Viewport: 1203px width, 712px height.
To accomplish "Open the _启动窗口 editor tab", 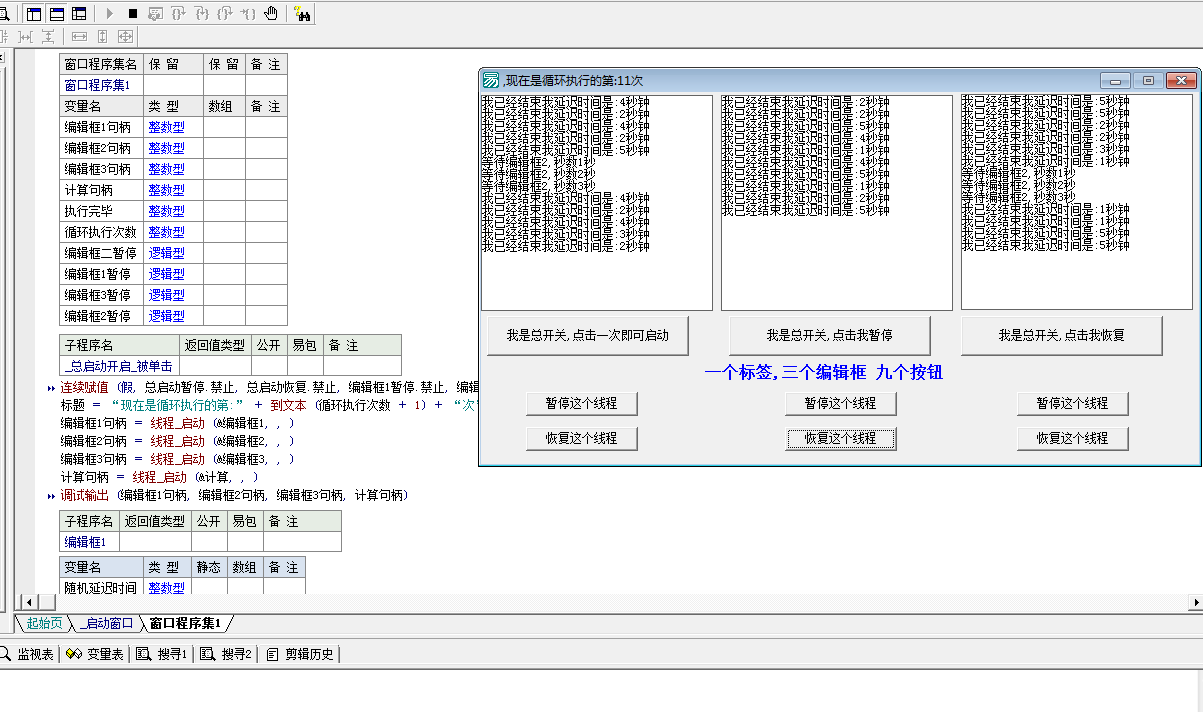I will tap(105, 623).
